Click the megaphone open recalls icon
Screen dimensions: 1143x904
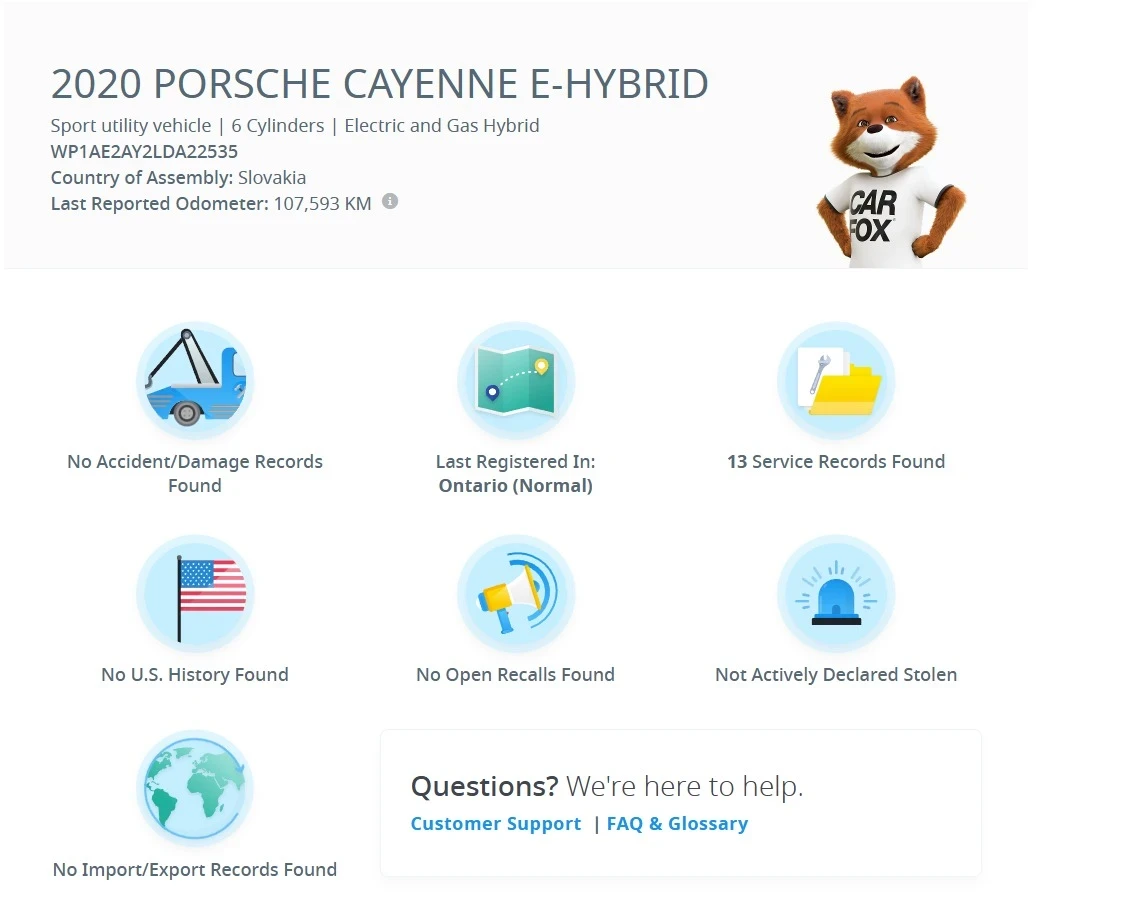click(x=515, y=593)
